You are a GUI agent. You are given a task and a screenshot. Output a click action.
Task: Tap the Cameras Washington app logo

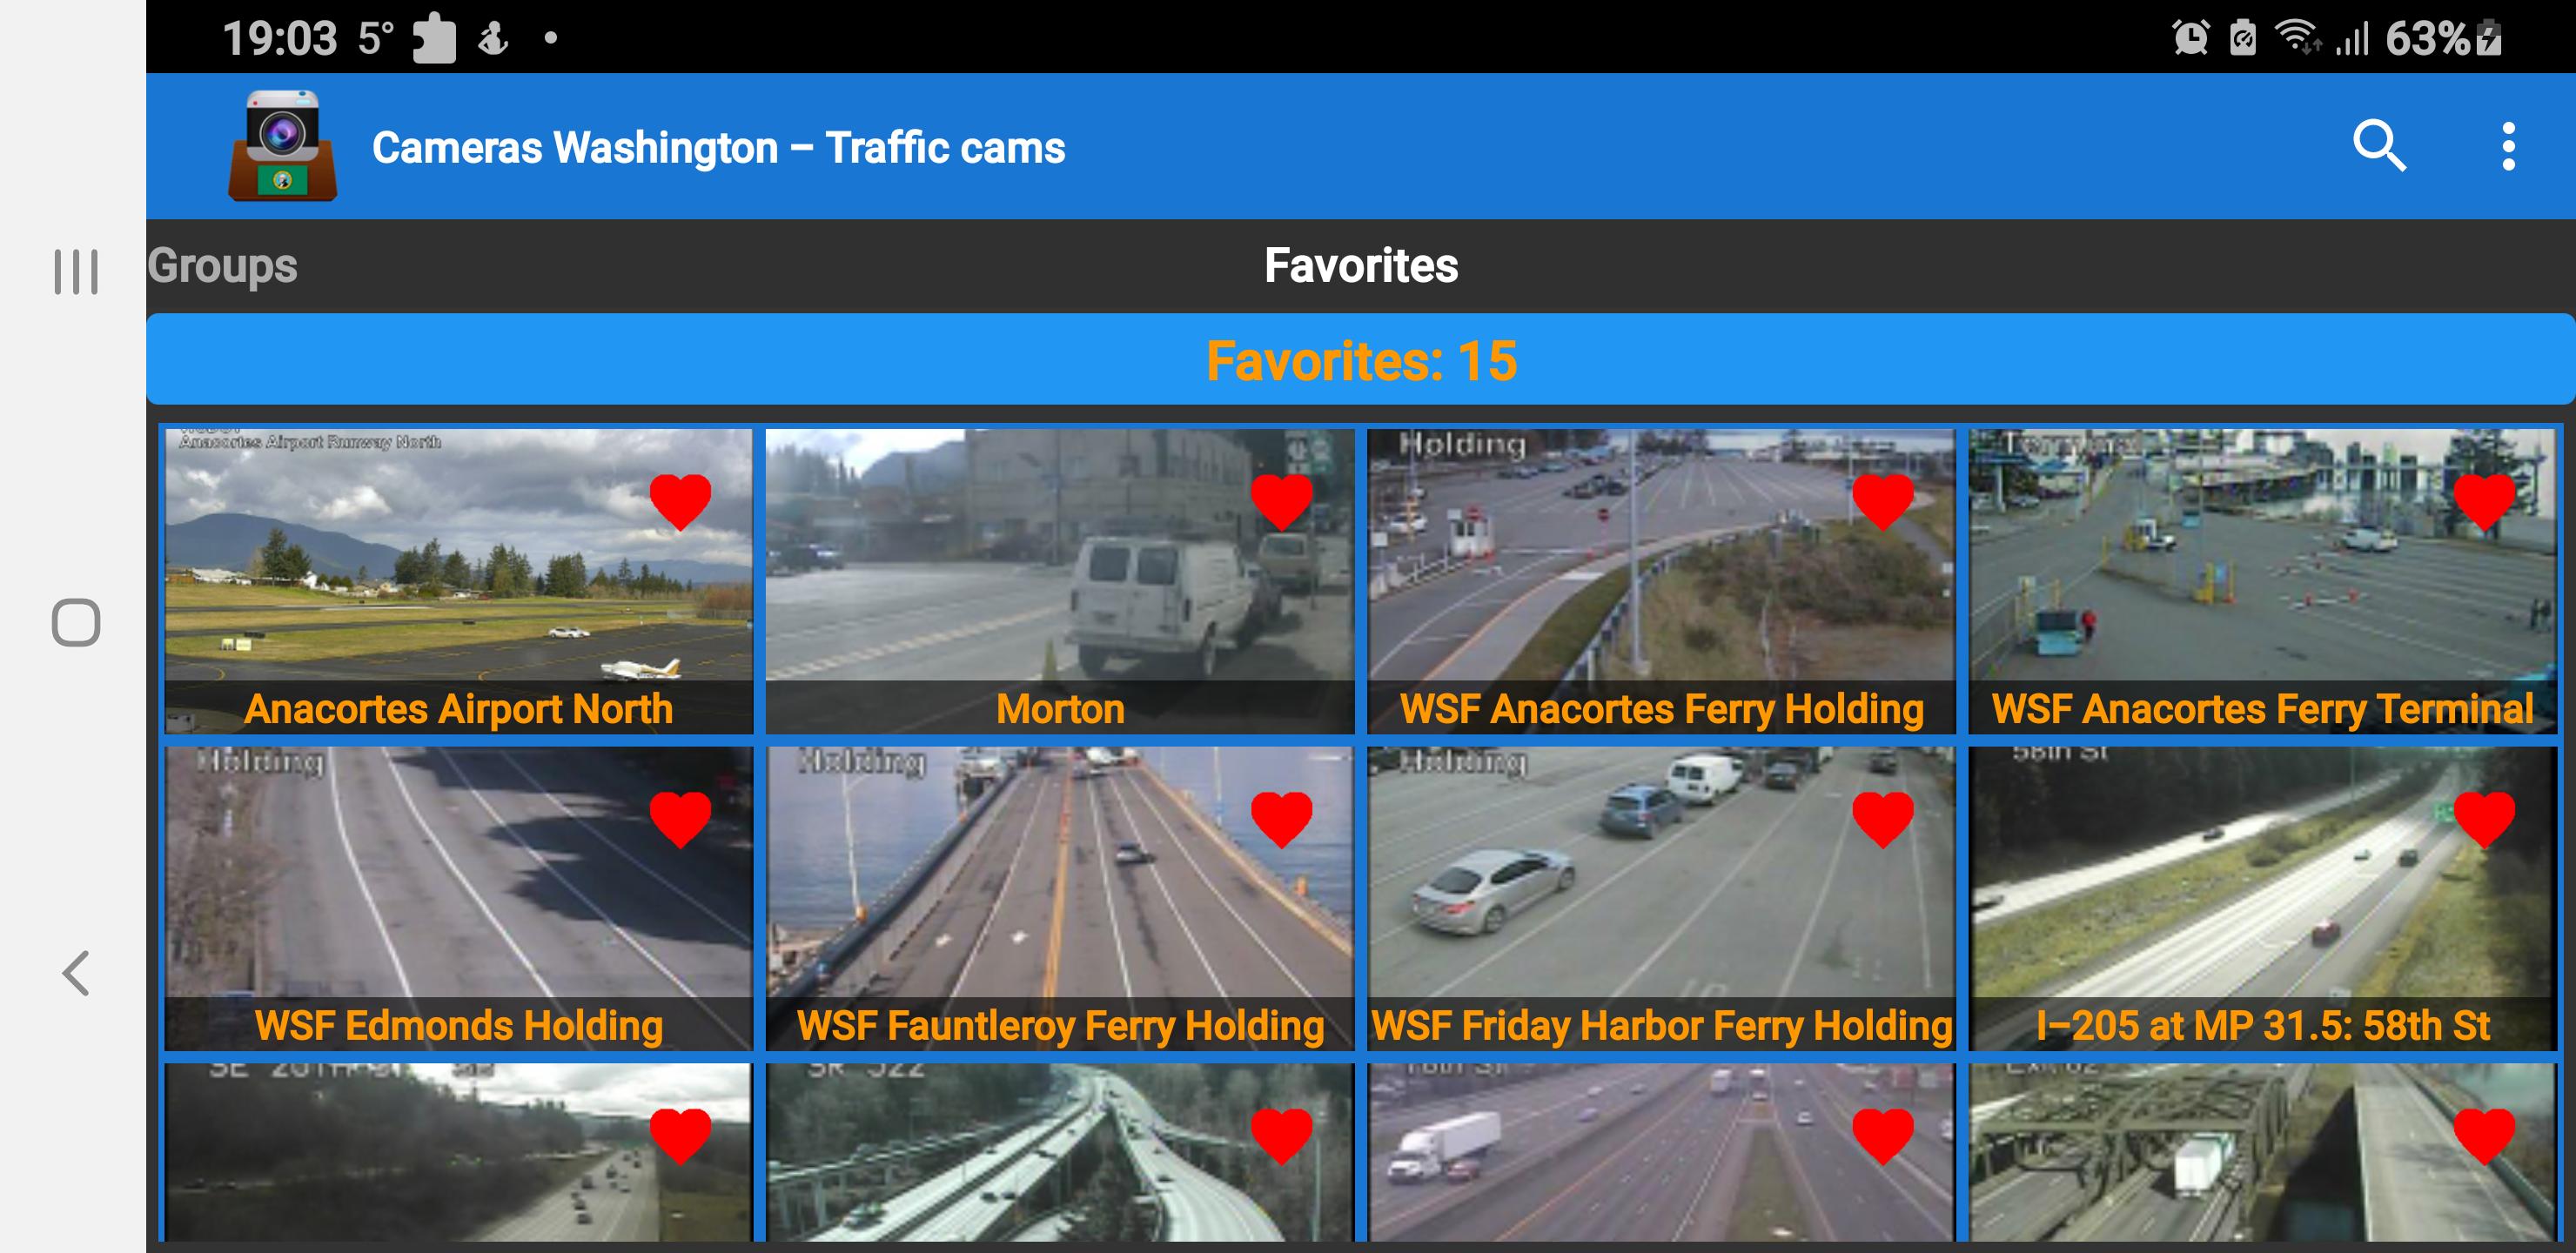pos(283,146)
